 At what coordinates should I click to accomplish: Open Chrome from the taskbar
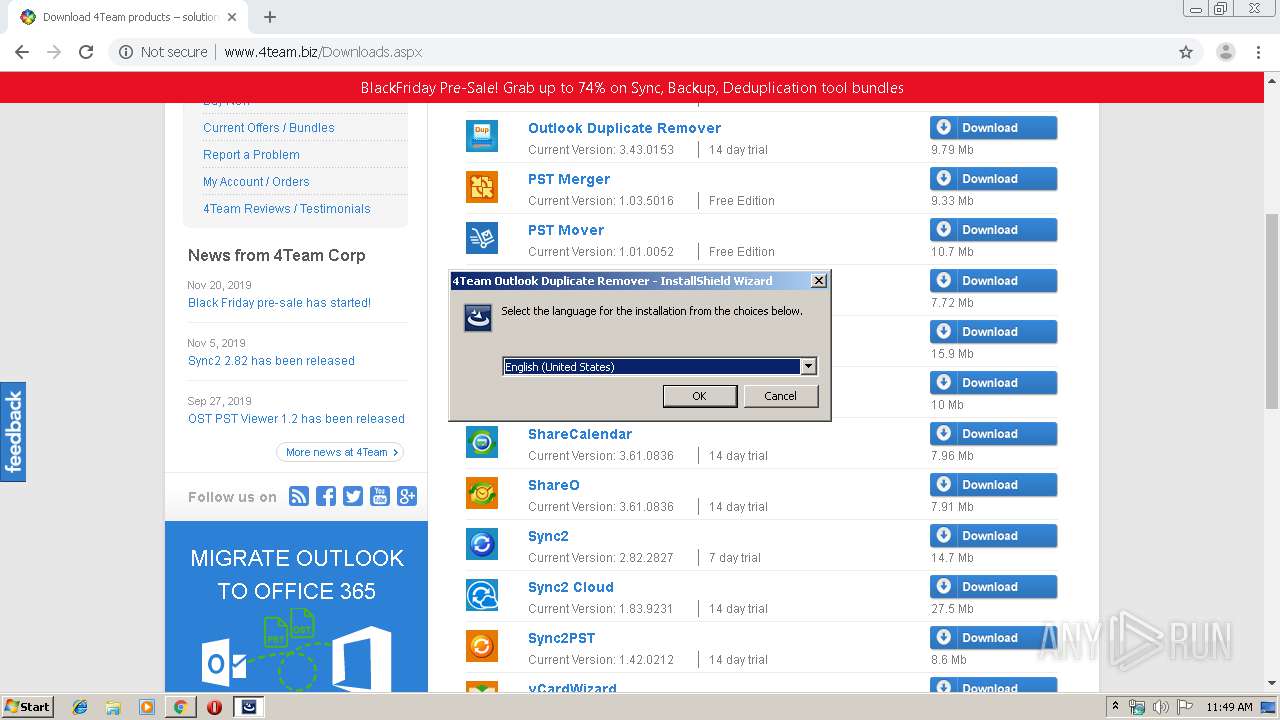[180, 707]
